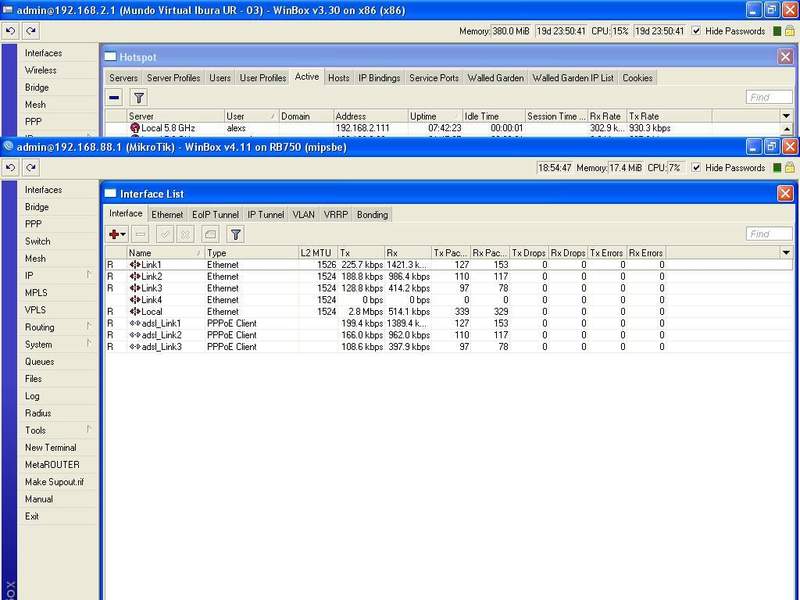Expand the IP submenu in the MikroTik sidebar
This screenshot has width=800, height=600.
(89, 274)
